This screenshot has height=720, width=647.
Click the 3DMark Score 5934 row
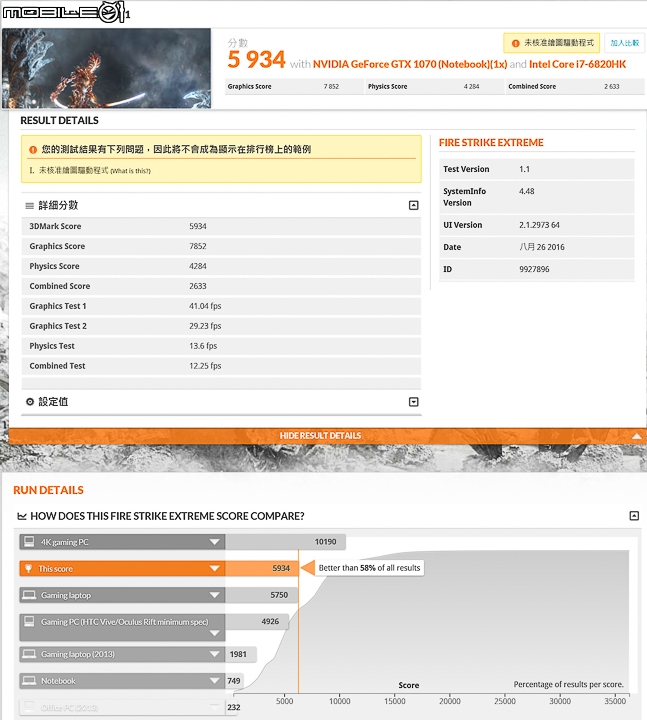[221, 226]
